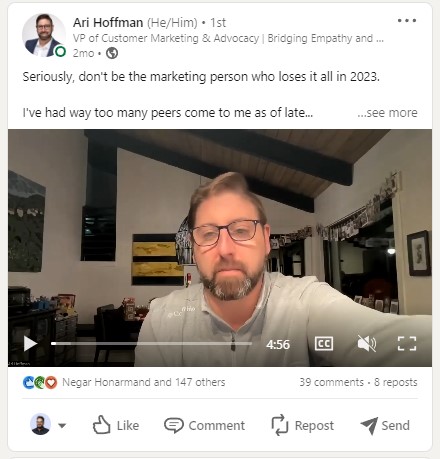The width and height of the screenshot is (440, 459).
Task: Unmute the video sound
Action: point(367,344)
